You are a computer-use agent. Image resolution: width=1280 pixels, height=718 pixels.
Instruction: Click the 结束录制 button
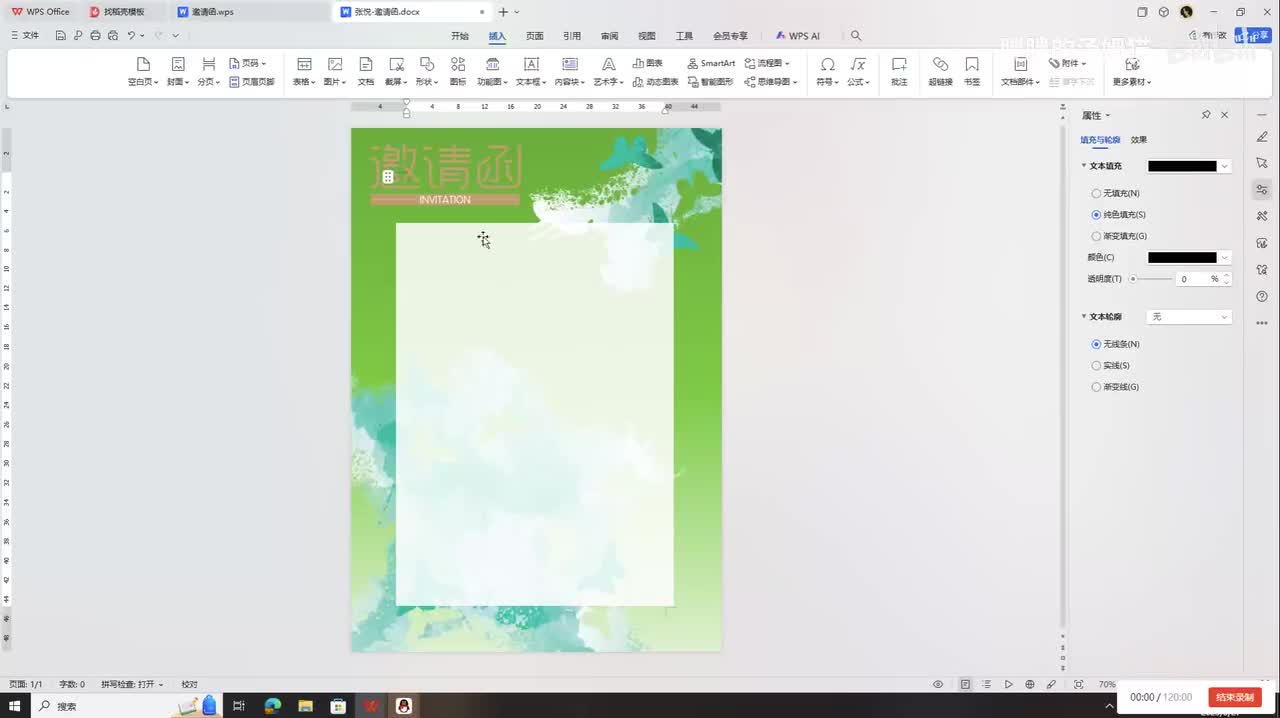[x=1235, y=697]
